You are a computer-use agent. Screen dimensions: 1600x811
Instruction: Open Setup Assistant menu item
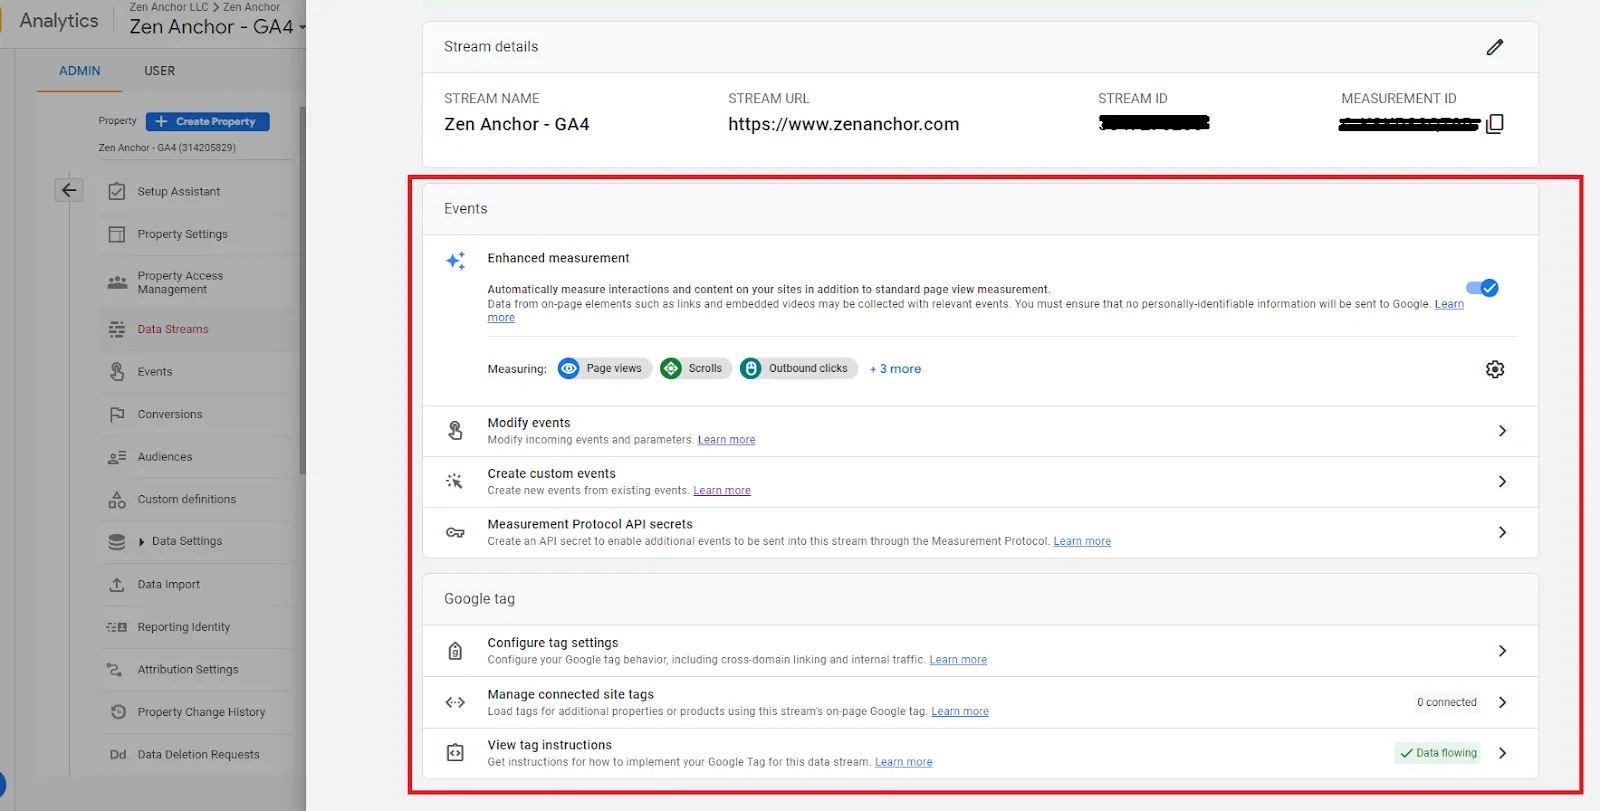pos(179,191)
